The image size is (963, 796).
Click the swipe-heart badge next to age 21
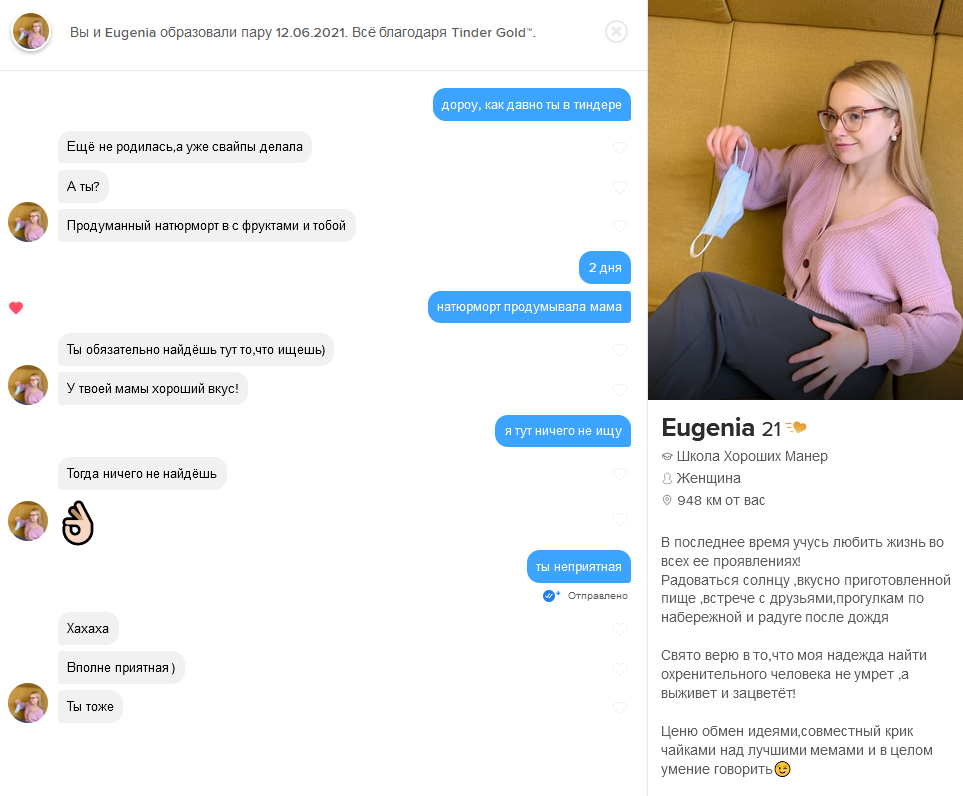pos(796,427)
